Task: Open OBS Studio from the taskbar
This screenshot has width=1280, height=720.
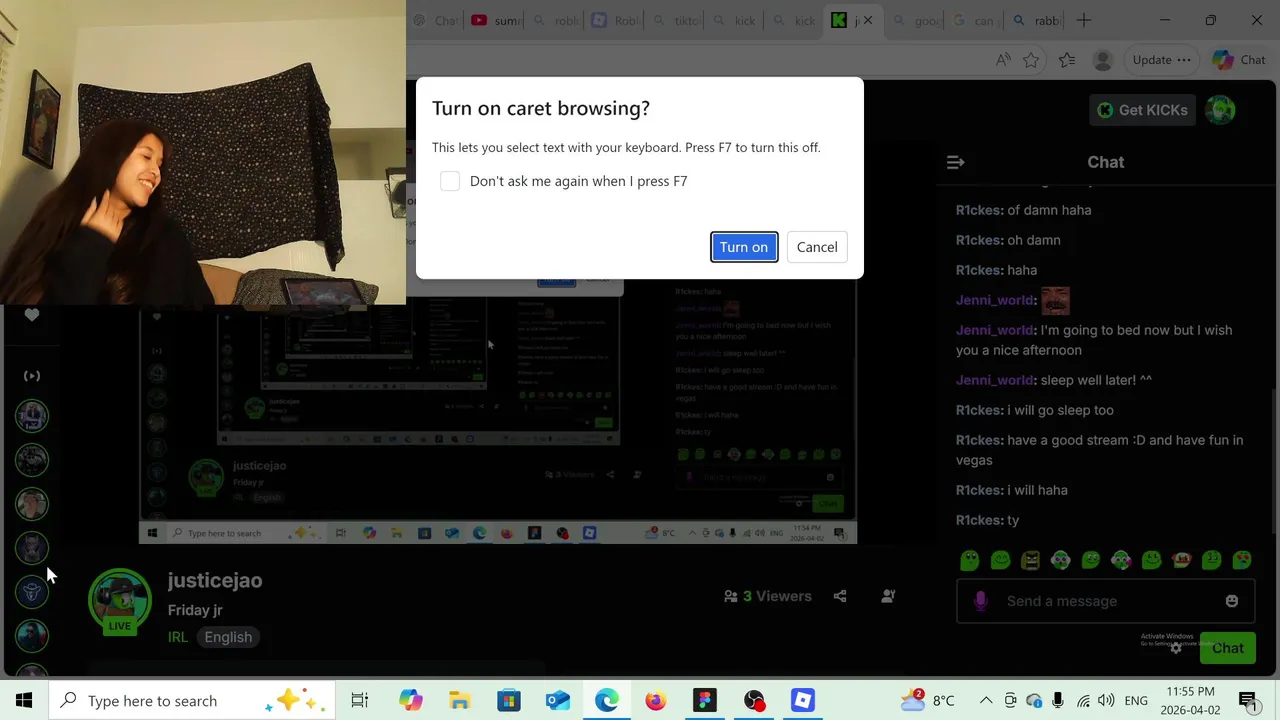Action: (x=754, y=701)
